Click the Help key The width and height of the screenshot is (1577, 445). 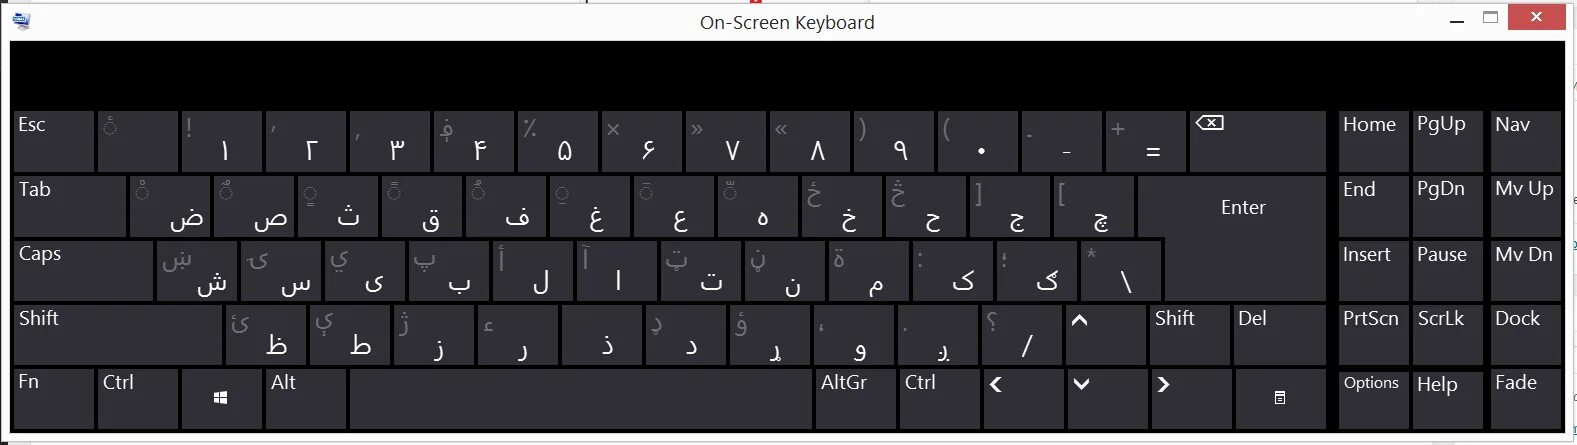1447,398
